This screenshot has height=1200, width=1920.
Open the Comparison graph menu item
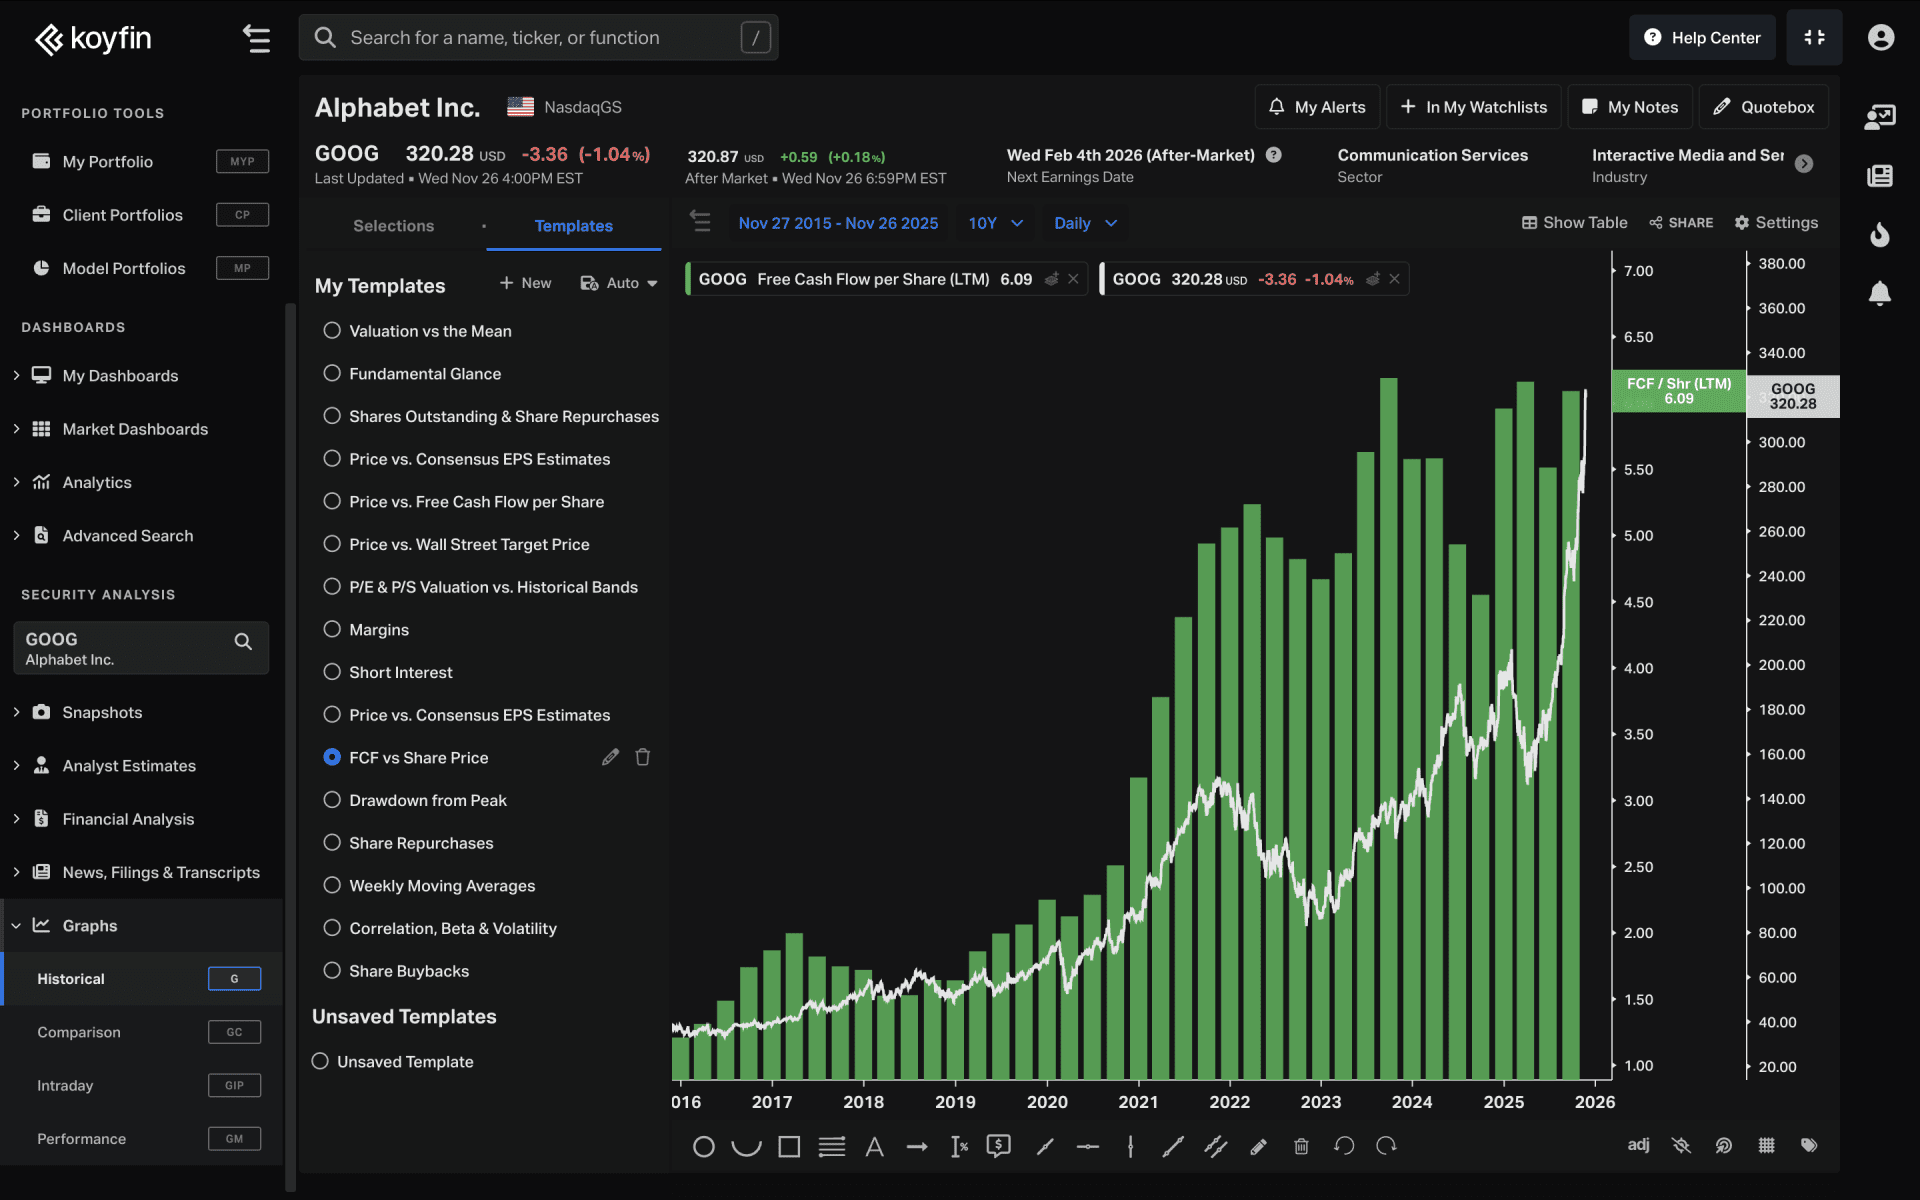click(79, 1032)
